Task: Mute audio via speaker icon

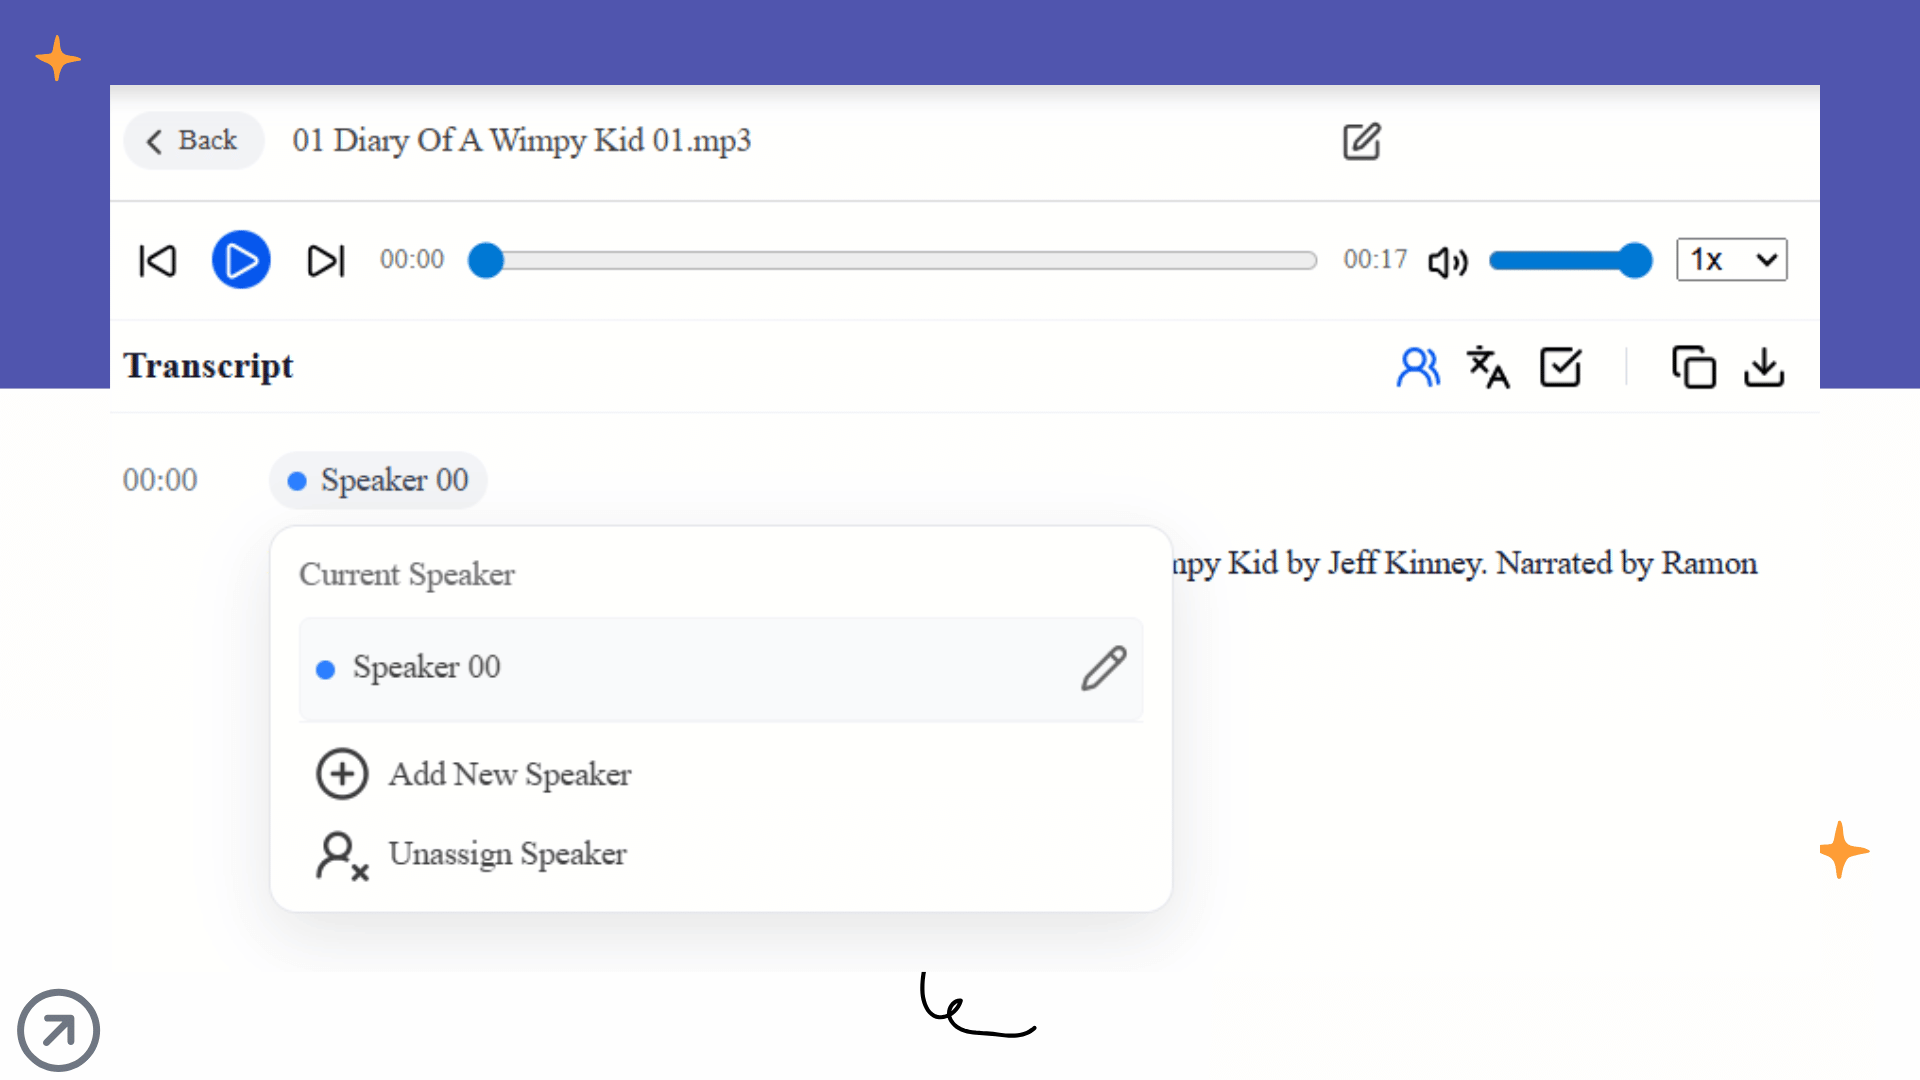Action: pyautogui.click(x=1447, y=262)
